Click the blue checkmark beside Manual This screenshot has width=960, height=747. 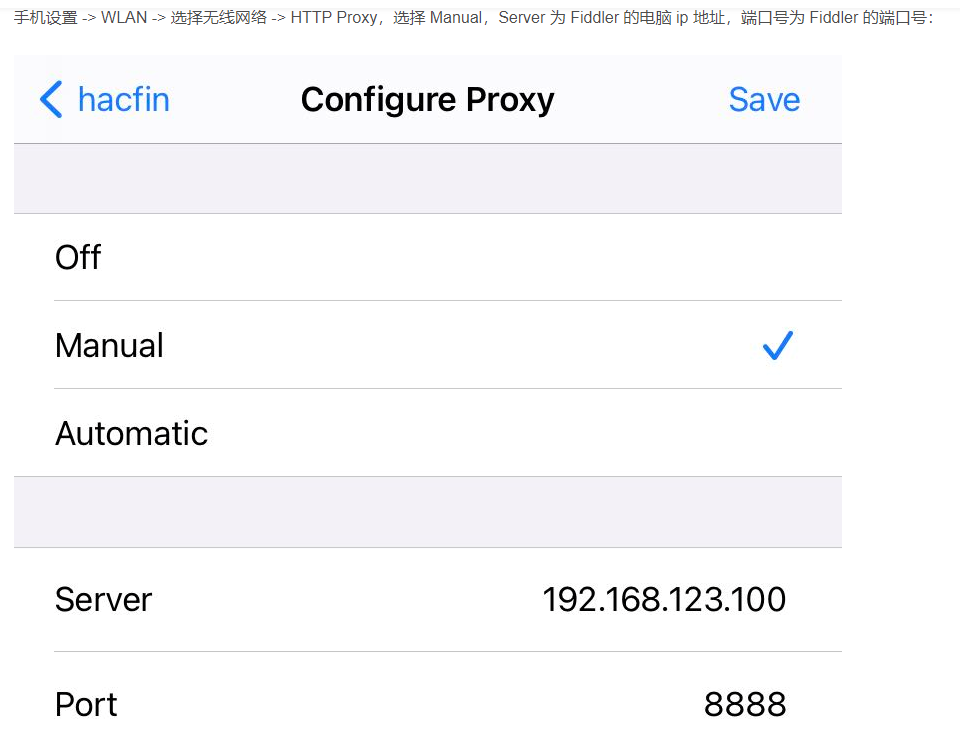pyautogui.click(x=778, y=345)
